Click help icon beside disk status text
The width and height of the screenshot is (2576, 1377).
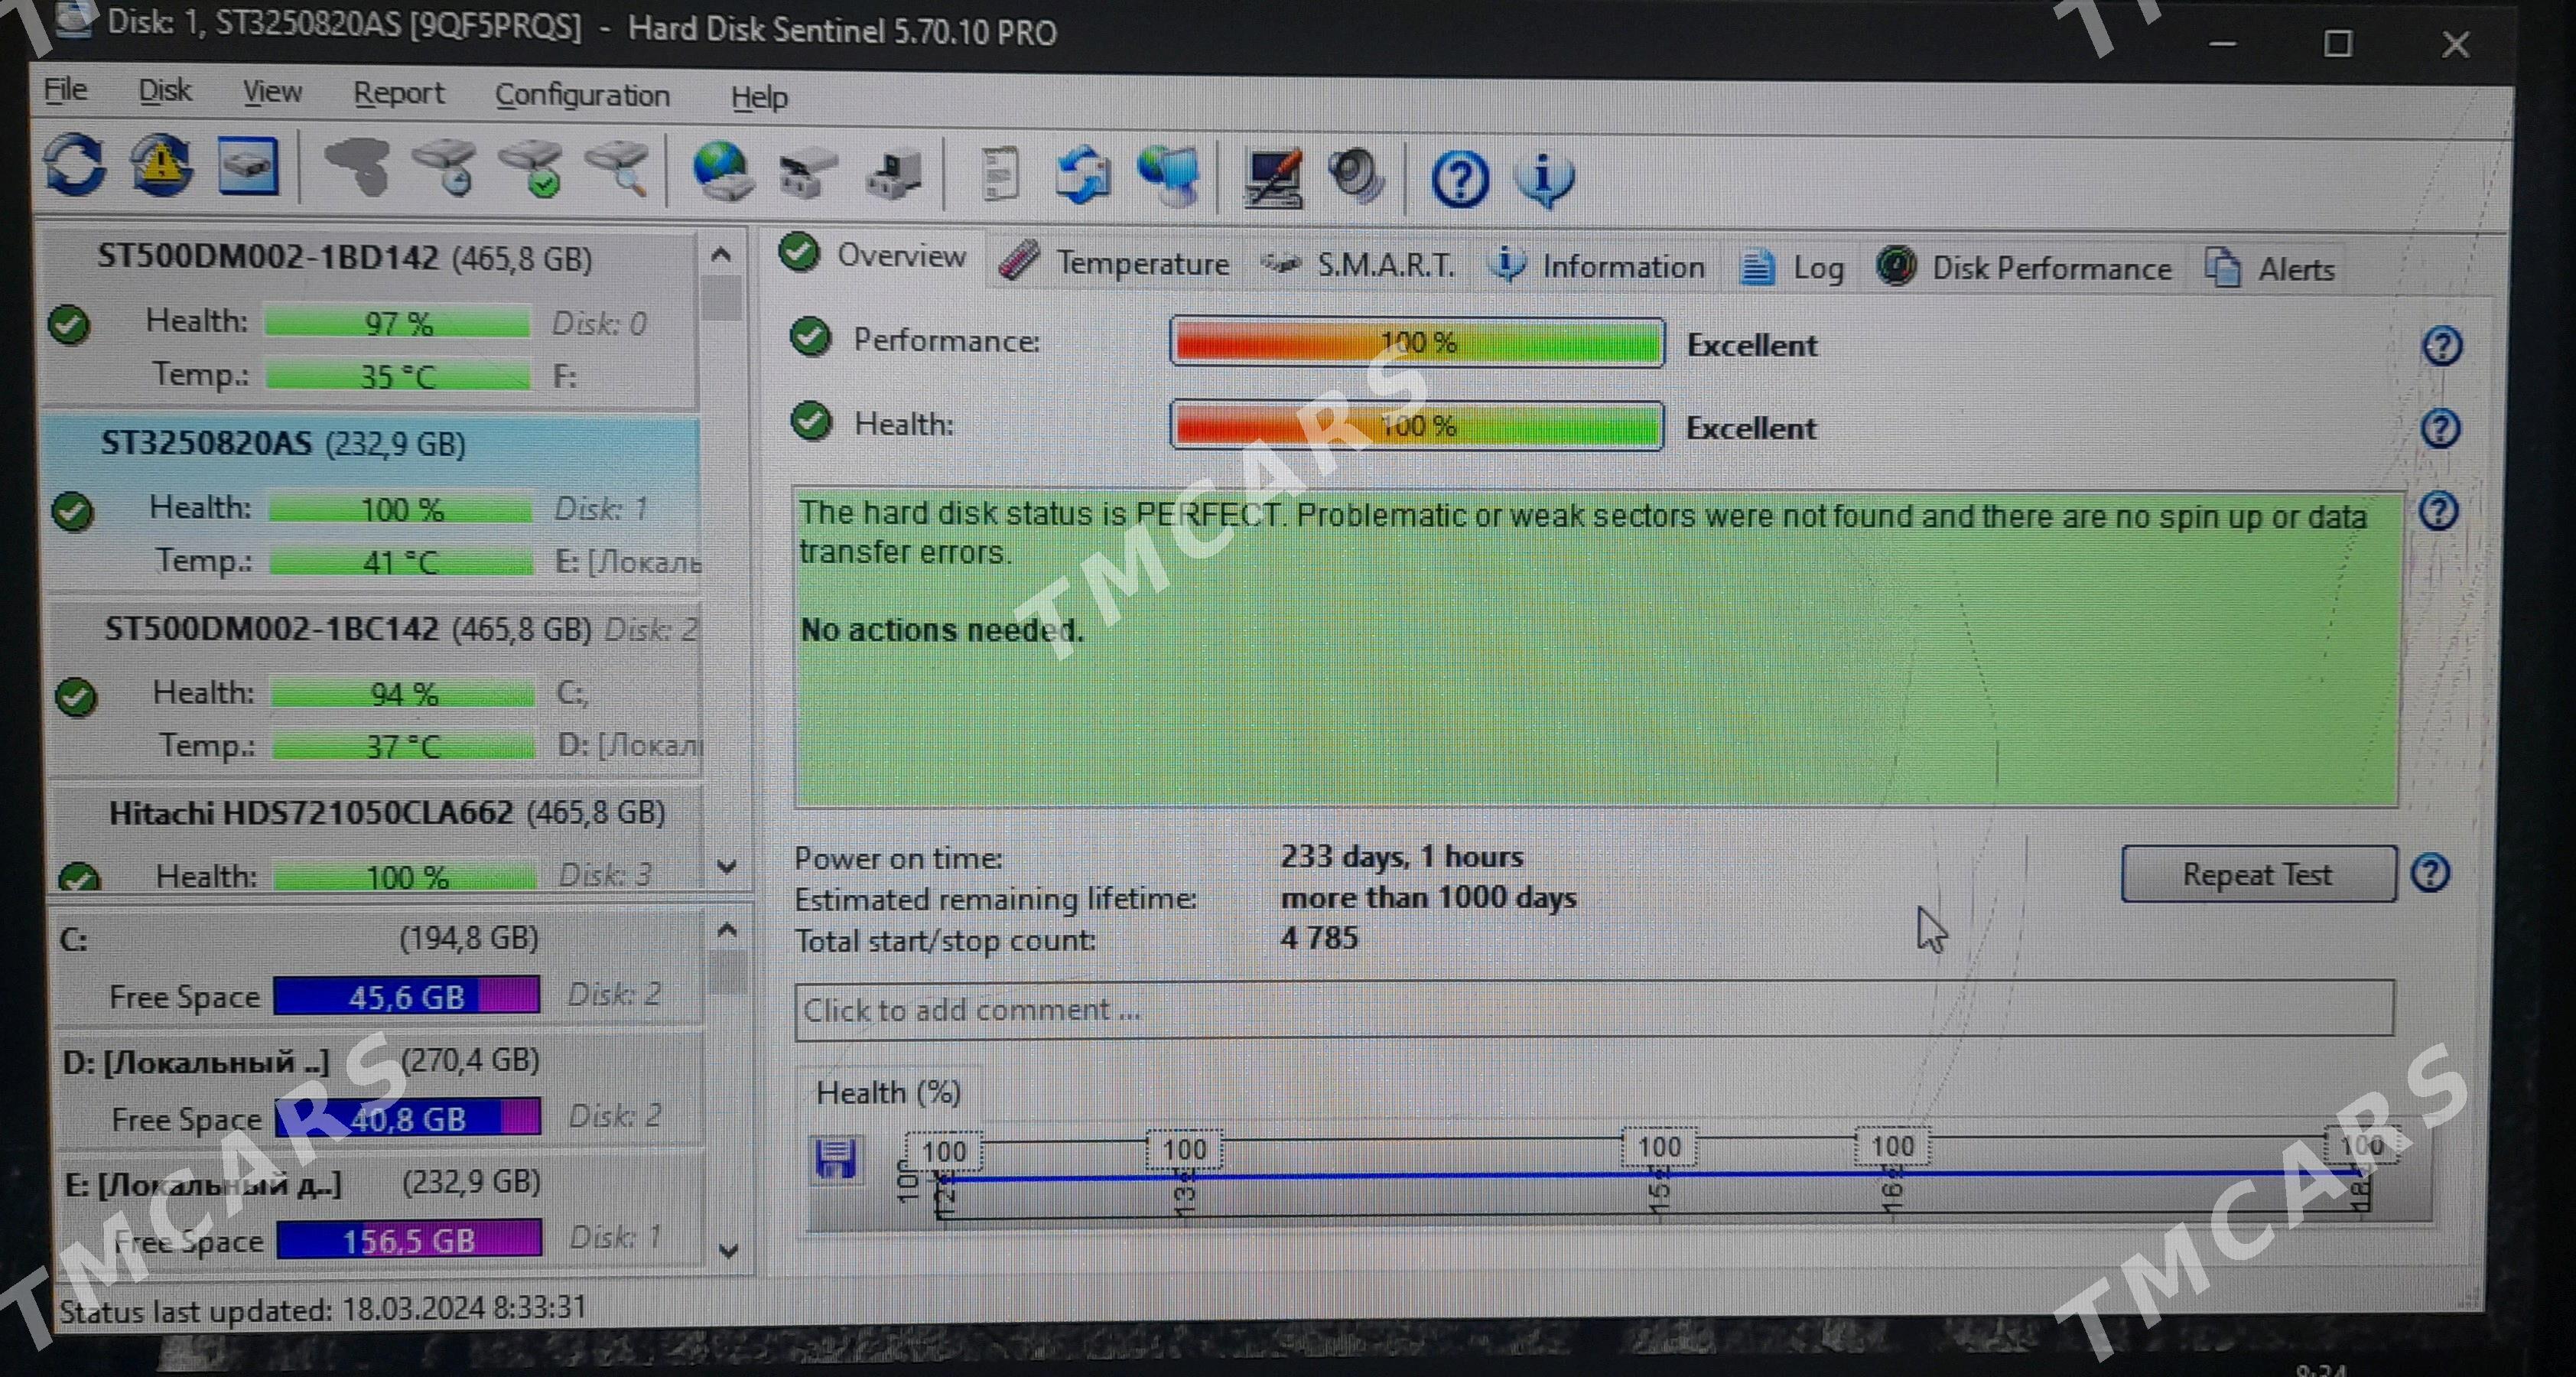coord(2438,511)
